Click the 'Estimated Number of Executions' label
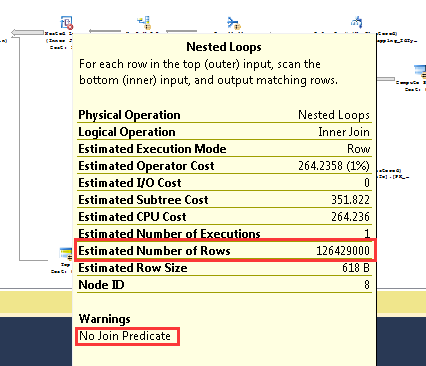426x366 pixels. pyautogui.click(x=169, y=234)
